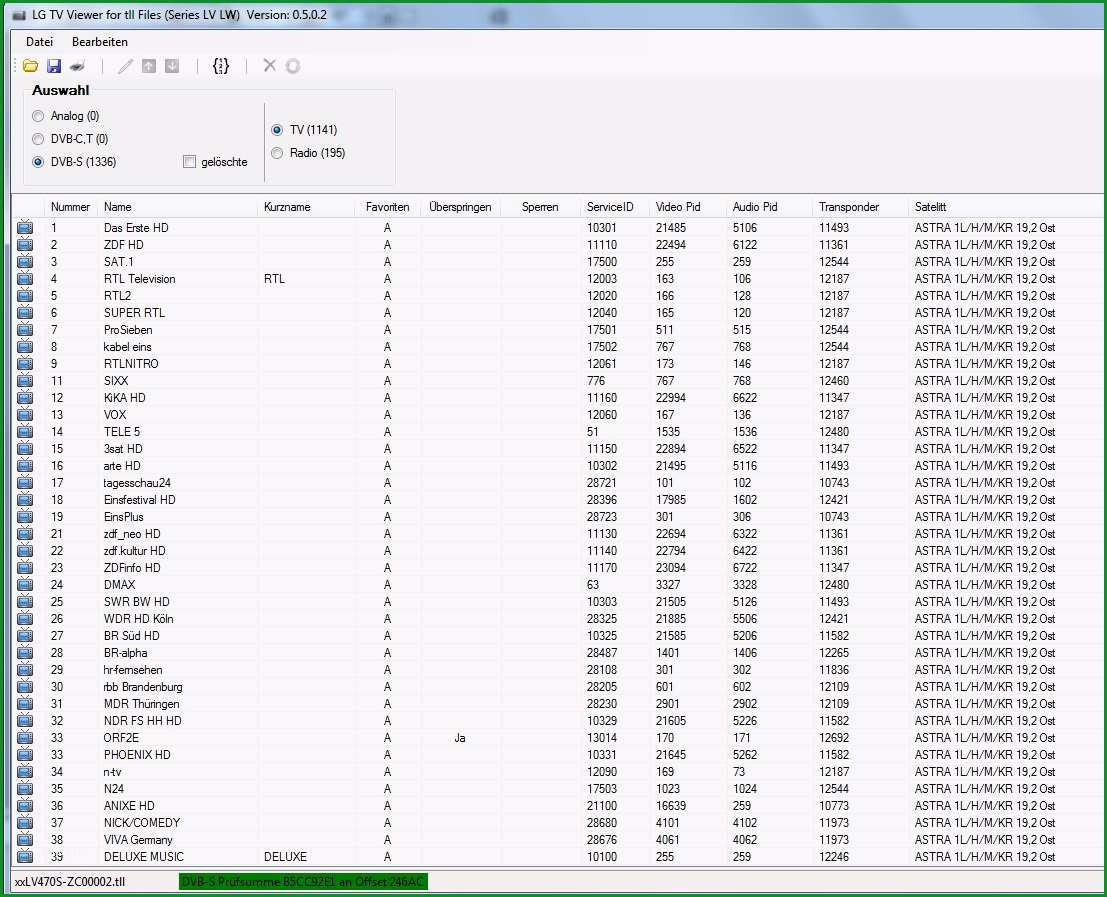1107x897 pixels.
Task: Click TV icon of TELE 5 row
Action: (25, 431)
